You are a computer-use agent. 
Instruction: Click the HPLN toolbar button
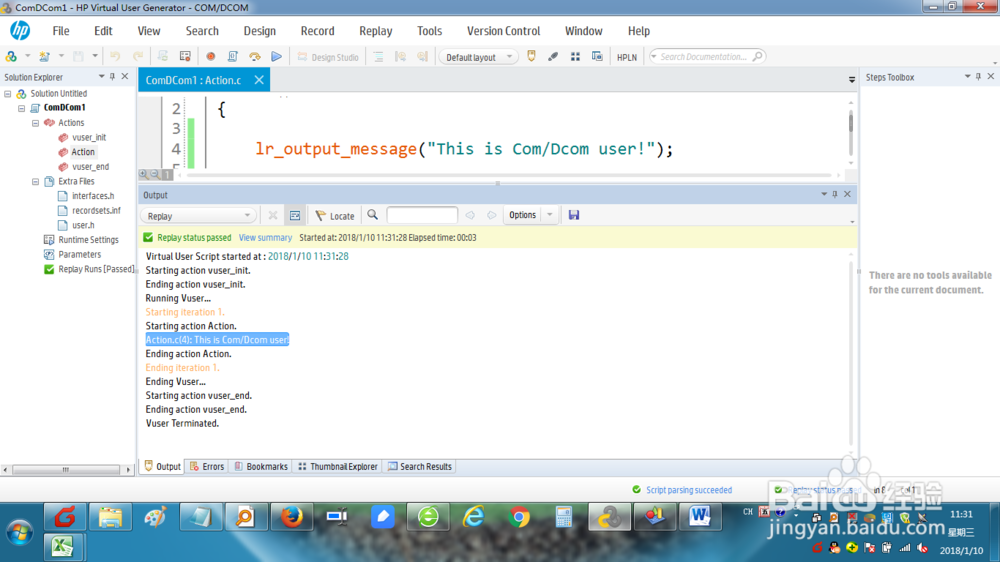[x=627, y=57]
